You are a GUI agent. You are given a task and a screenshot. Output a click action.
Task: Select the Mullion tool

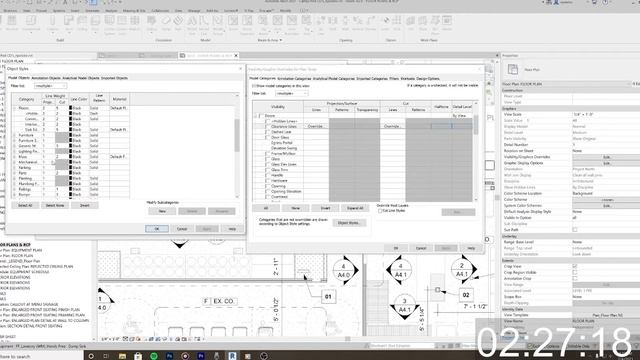pyautogui.click(x=134, y=23)
